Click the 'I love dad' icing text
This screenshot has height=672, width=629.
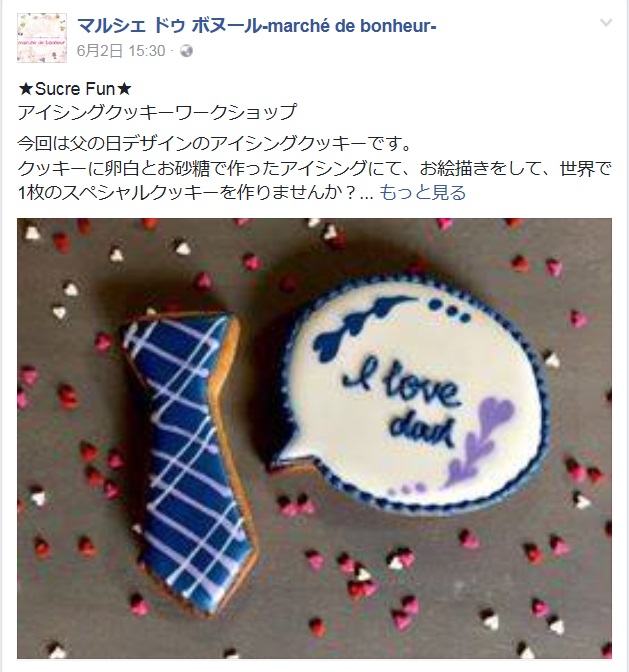404,404
